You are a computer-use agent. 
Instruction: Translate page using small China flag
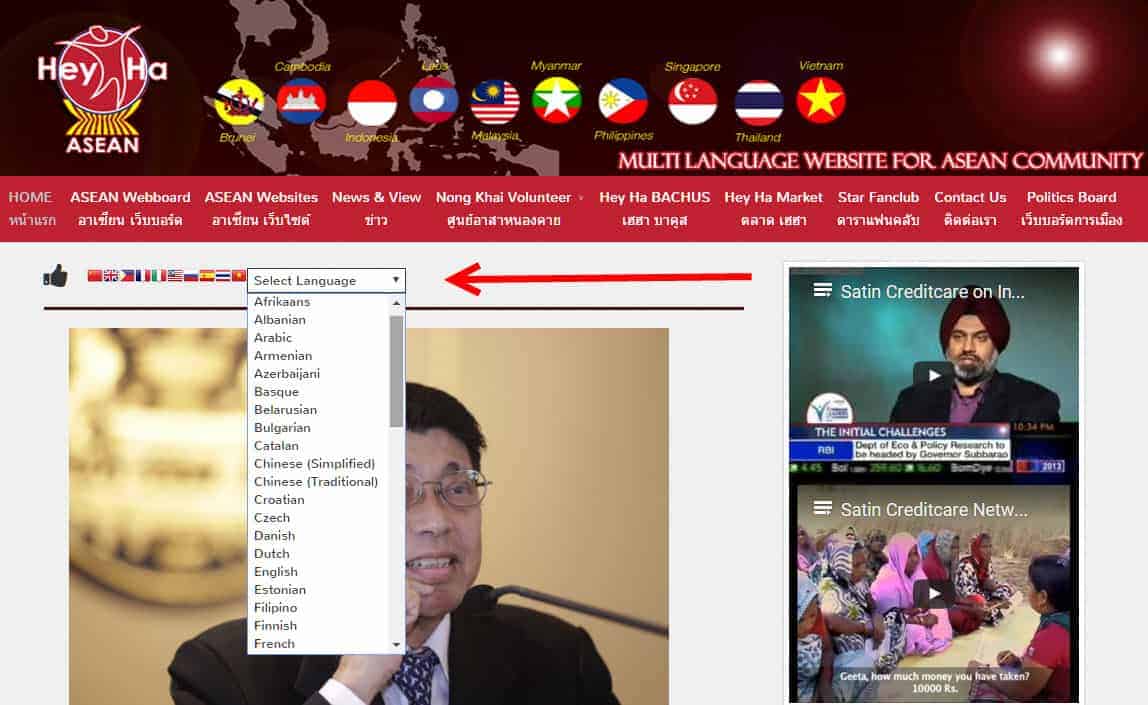pyautogui.click(x=94, y=275)
